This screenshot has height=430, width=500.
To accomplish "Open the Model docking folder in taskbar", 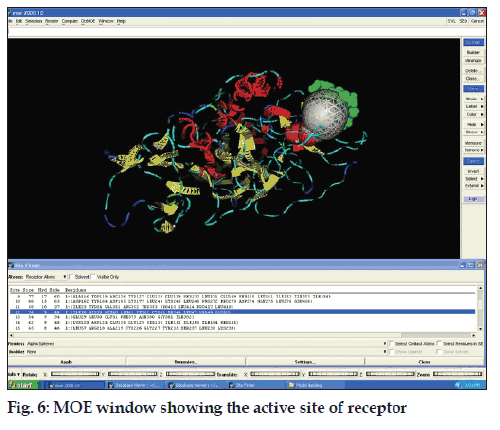I will pyautogui.click(x=315, y=385).
